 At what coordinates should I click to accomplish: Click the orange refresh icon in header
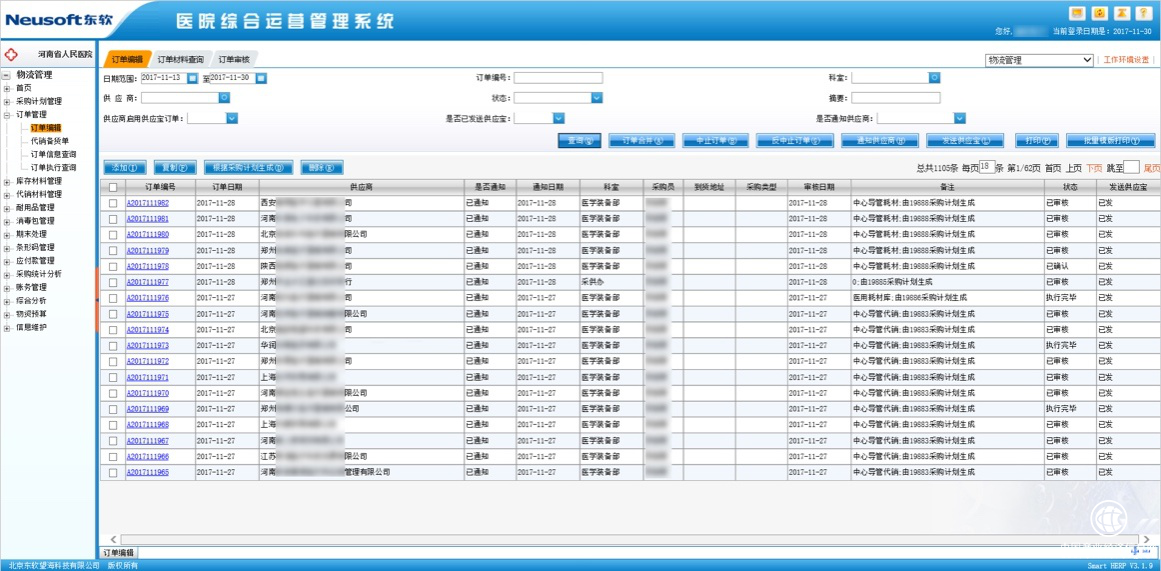(x=1100, y=13)
